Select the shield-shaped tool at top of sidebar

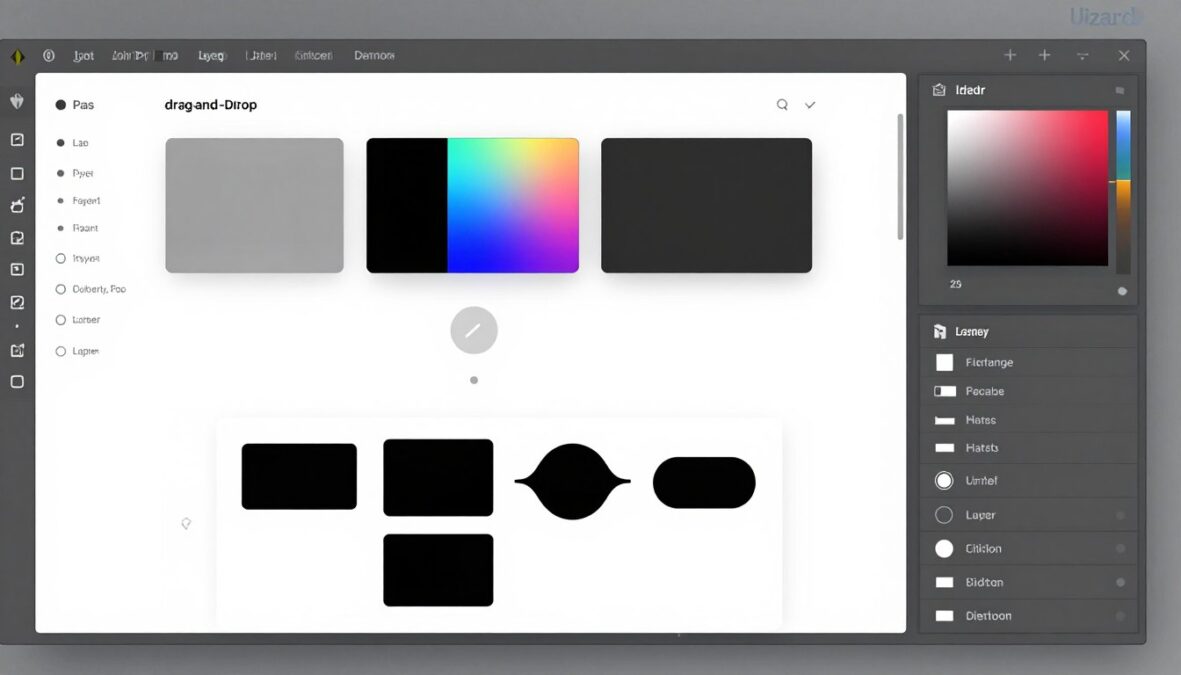coord(17,102)
